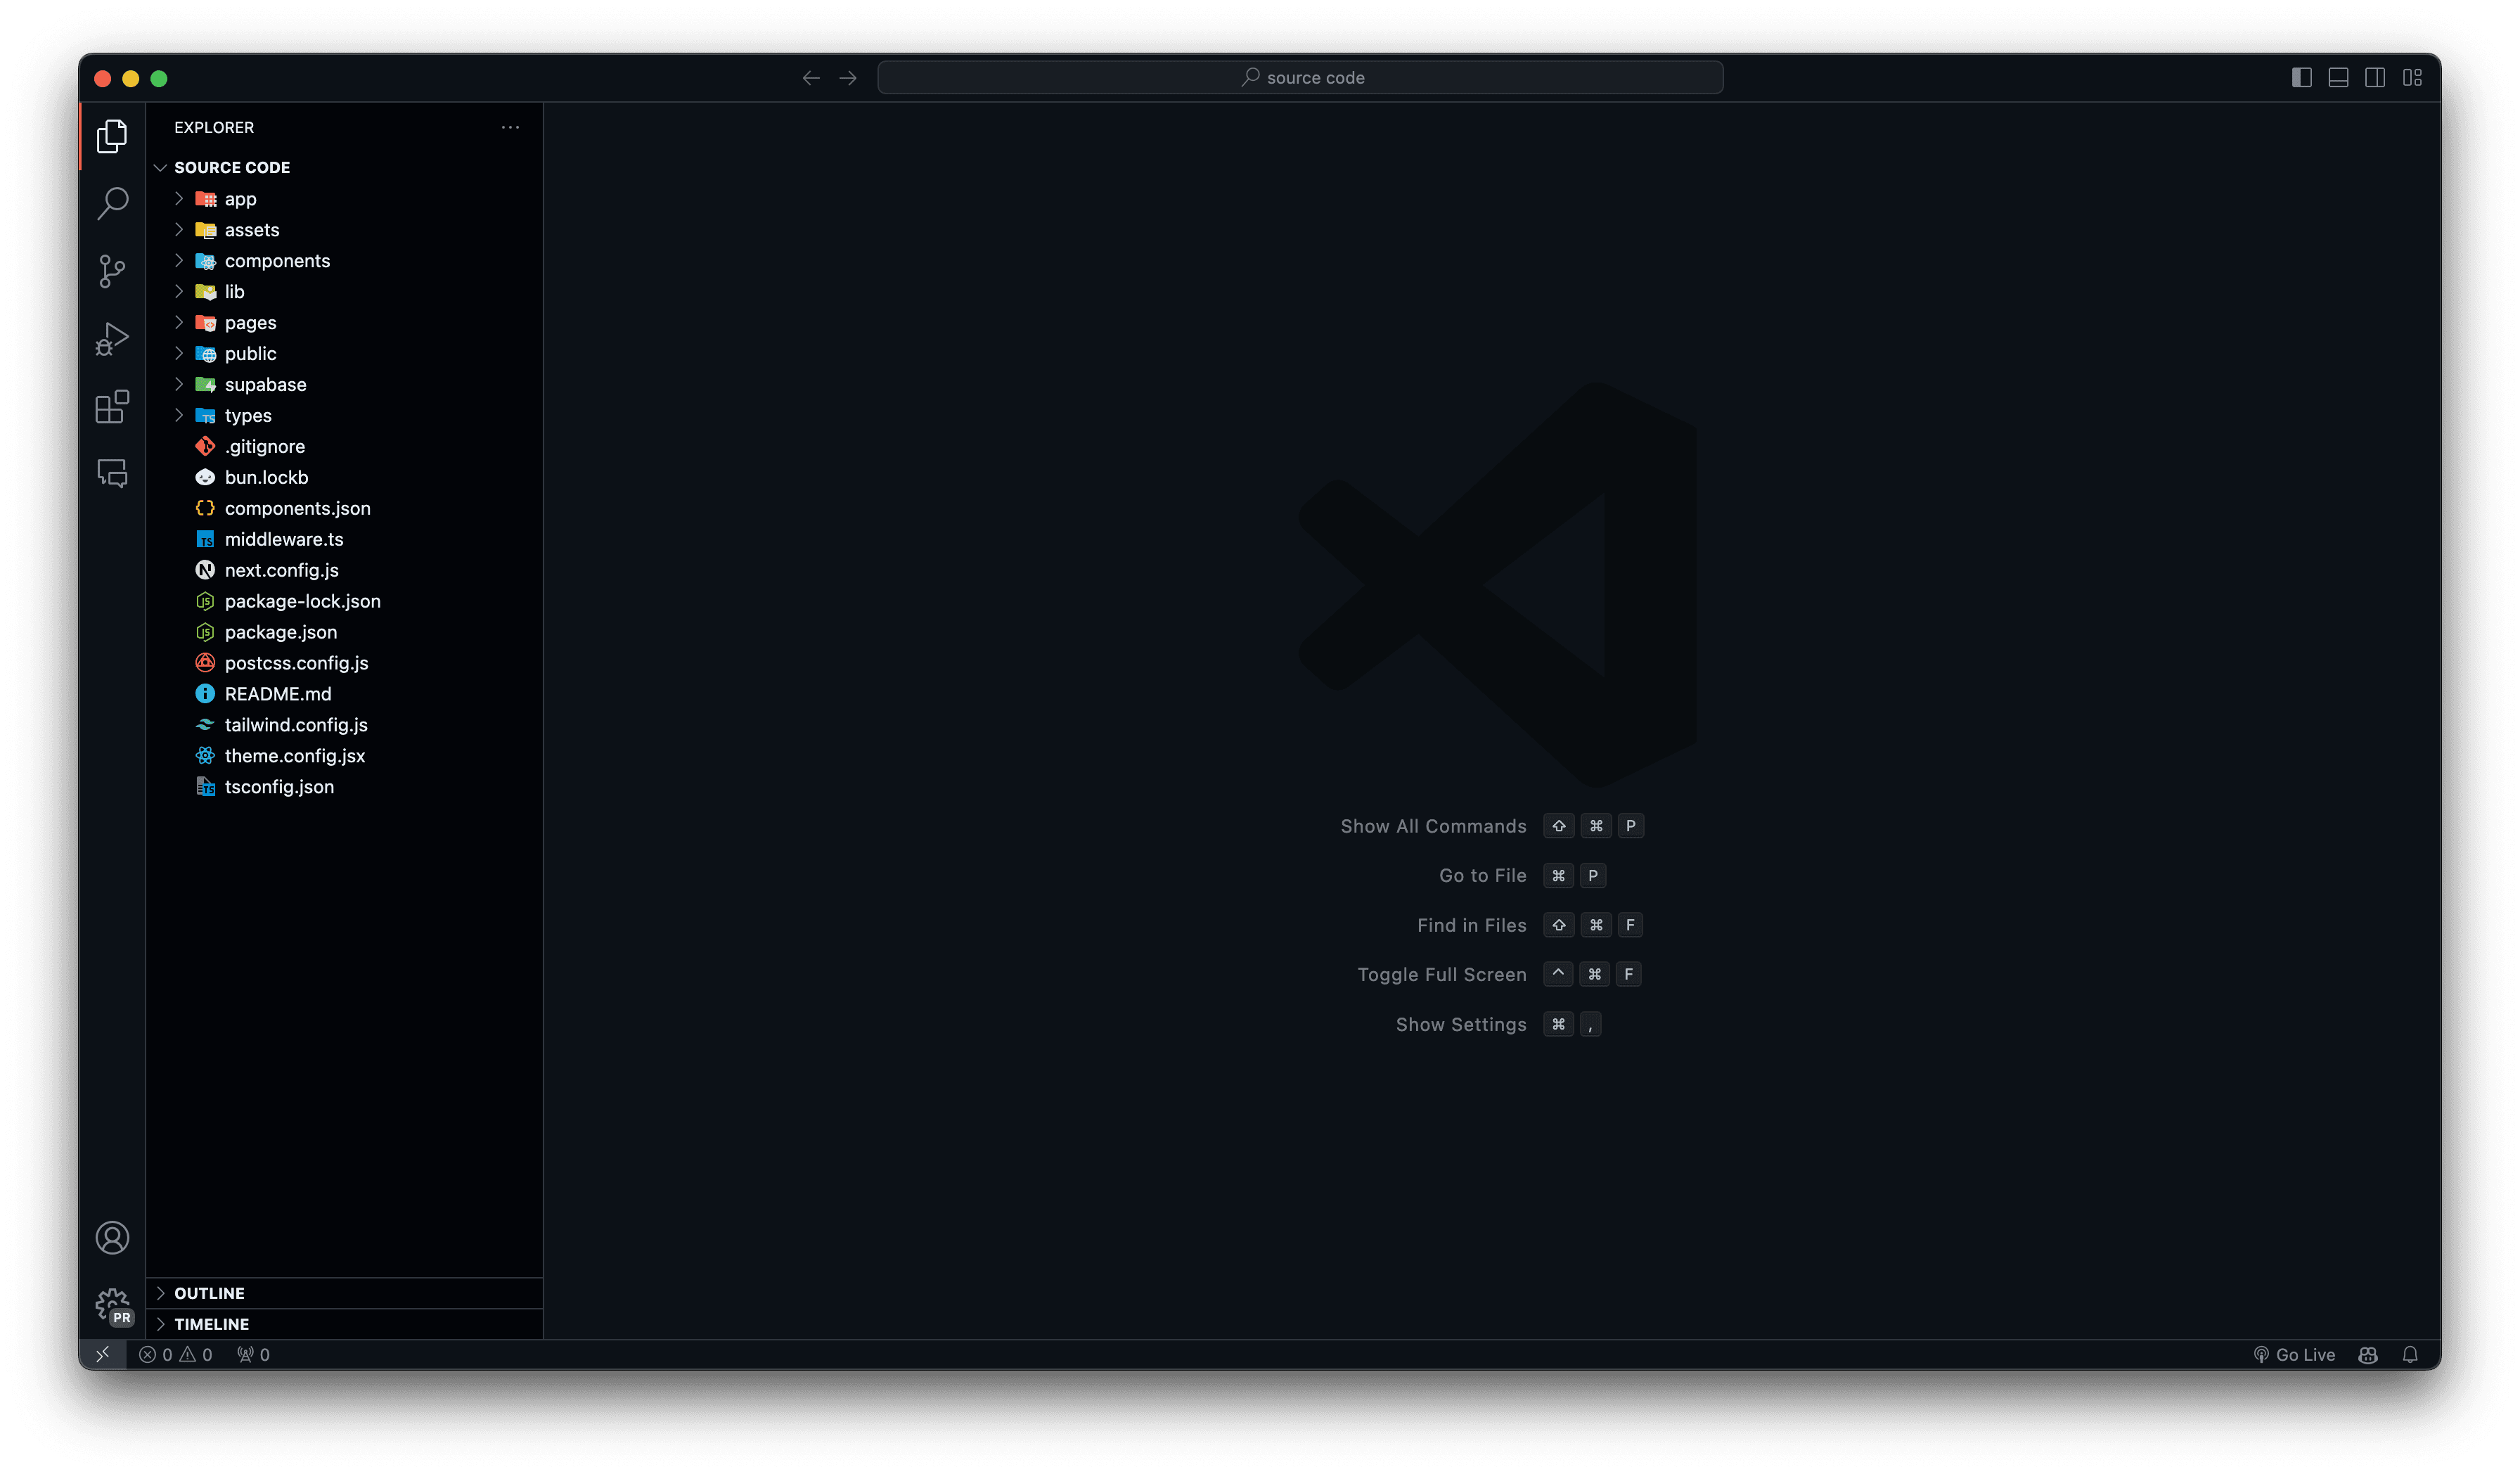This screenshot has height=1474, width=2520.
Task: Toggle the bottom panel visibility
Action: pyautogui.click(x=2338, y=78)
